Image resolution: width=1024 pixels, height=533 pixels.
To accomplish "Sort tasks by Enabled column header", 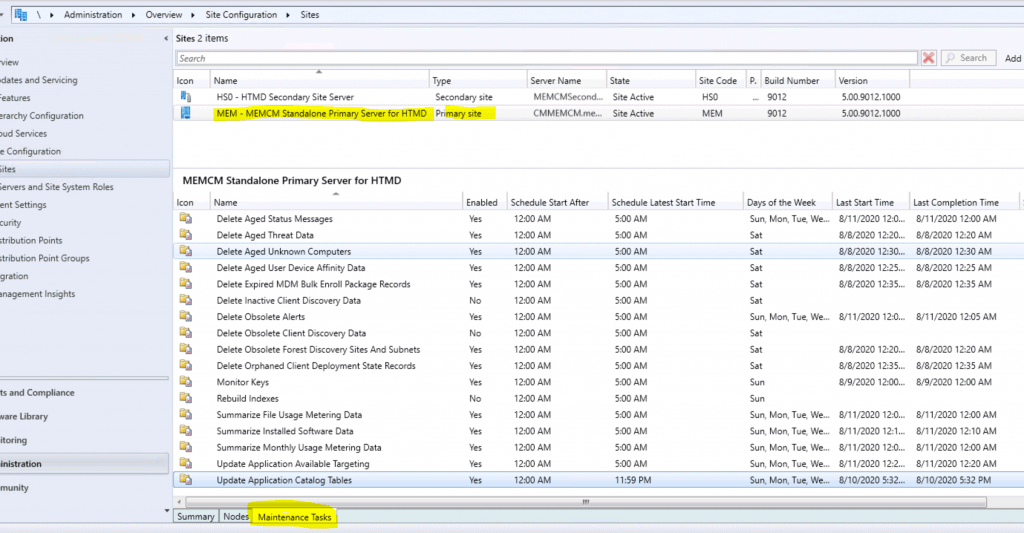I will pyautogui.click(x=485, y=202).
